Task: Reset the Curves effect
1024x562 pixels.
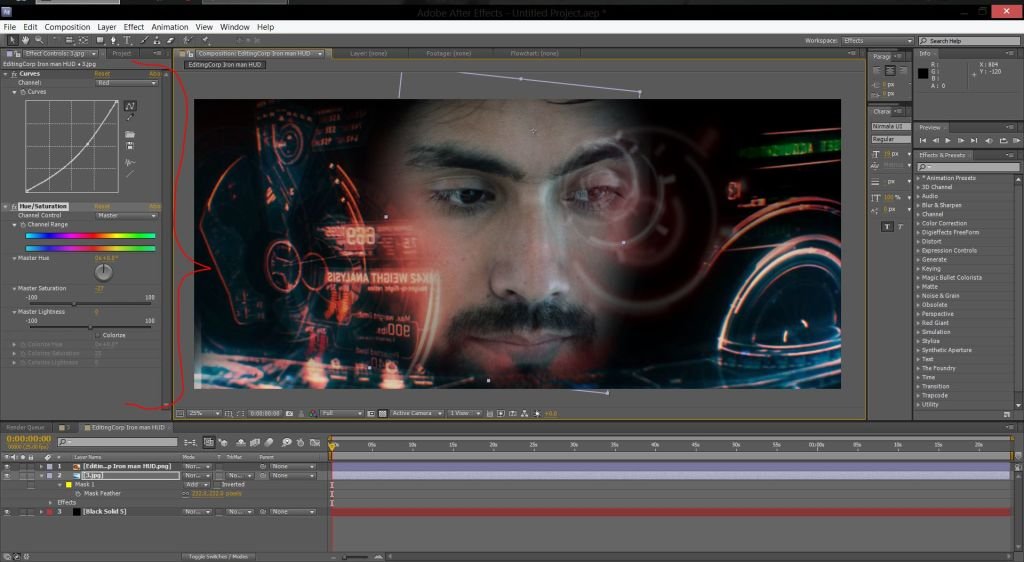Action: pos(102,74)
